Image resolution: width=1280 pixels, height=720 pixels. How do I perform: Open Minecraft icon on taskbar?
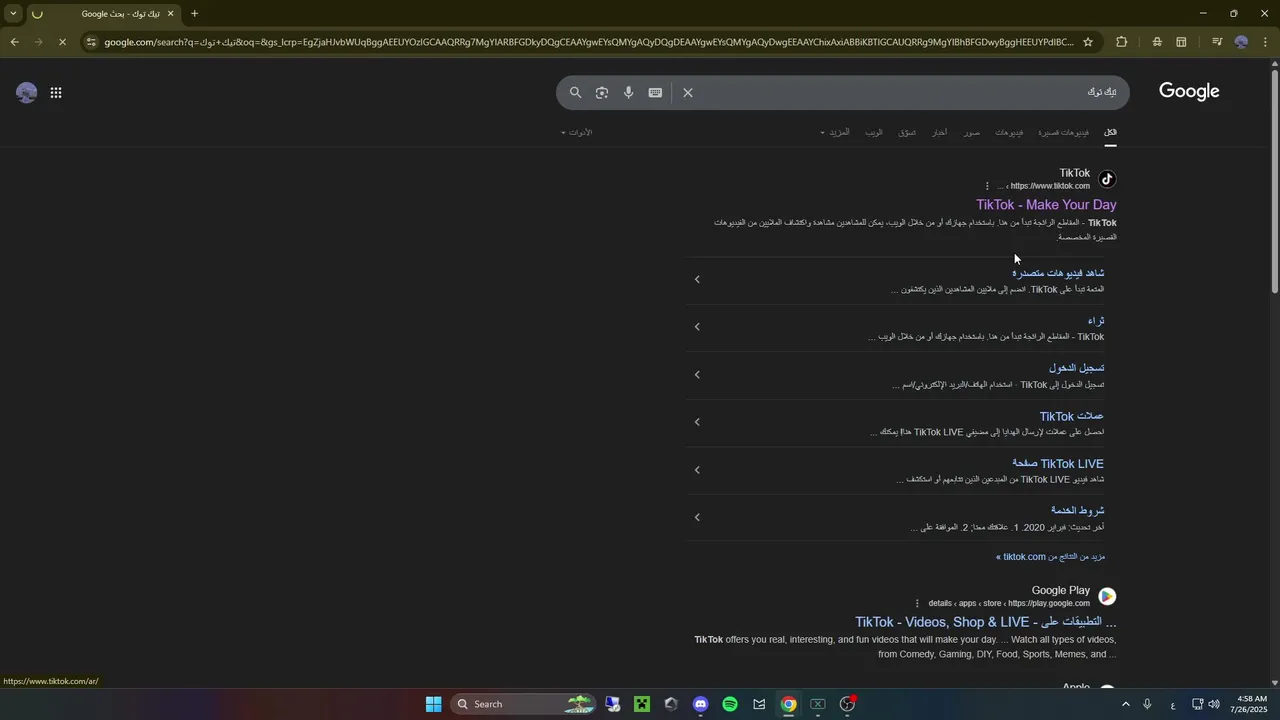(x=642, y=704)
